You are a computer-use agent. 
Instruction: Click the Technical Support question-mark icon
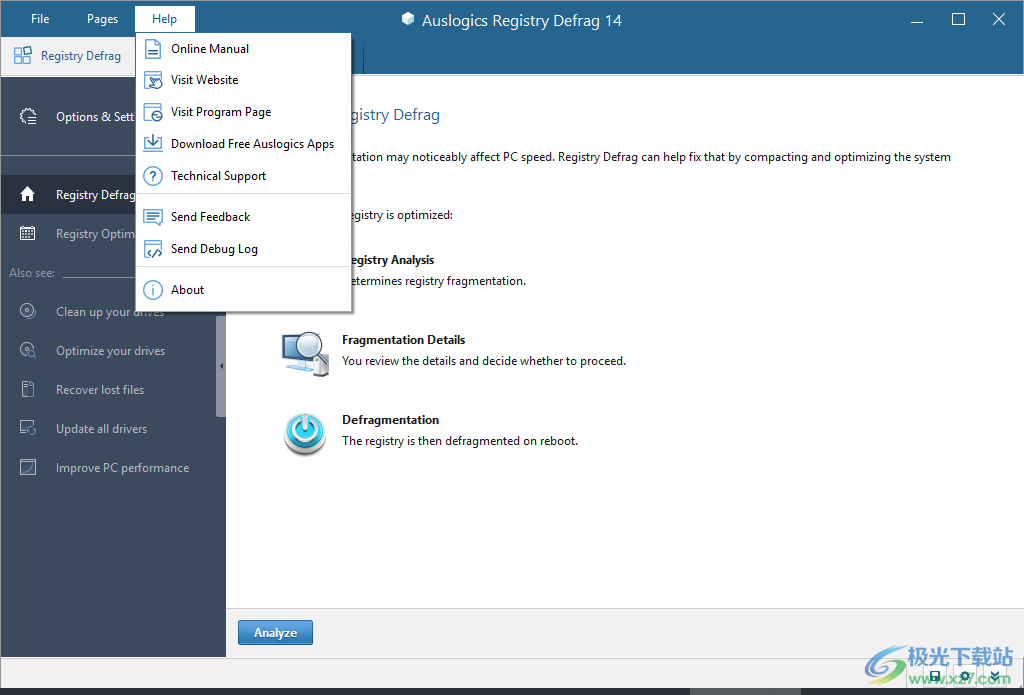(x=153, y=176)
